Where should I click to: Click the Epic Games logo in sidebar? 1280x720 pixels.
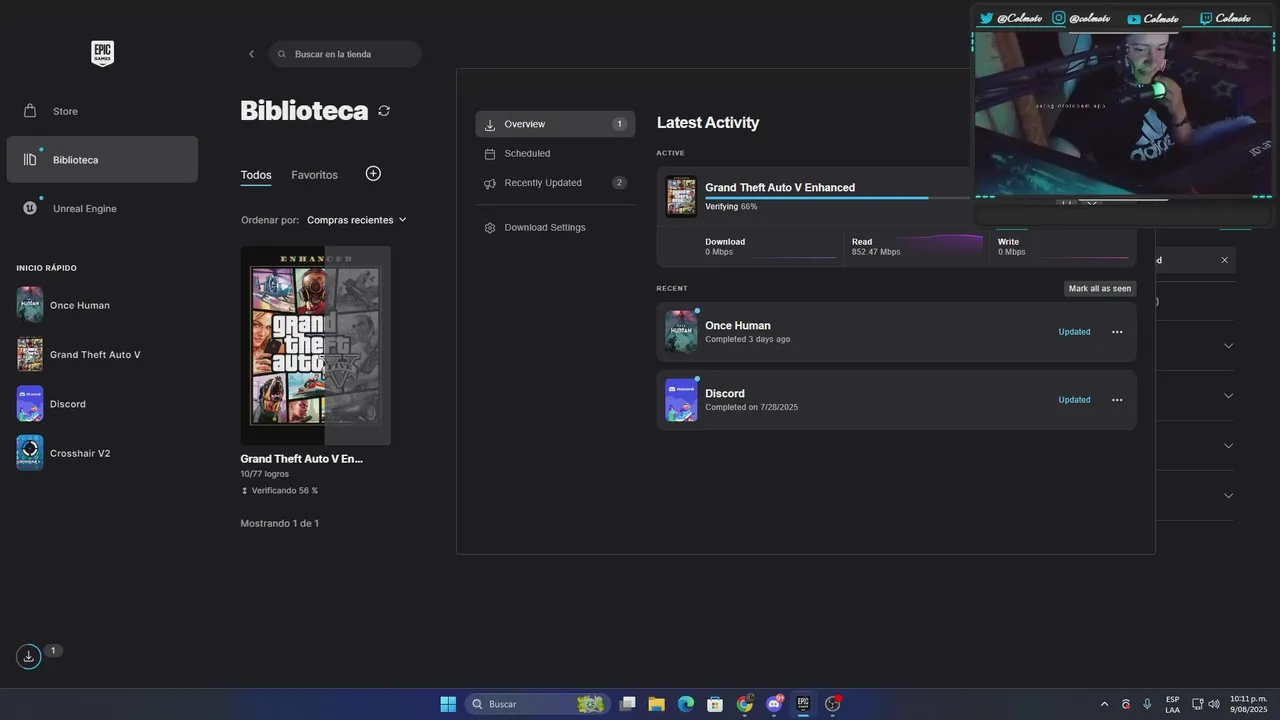[x=102, y=53]
